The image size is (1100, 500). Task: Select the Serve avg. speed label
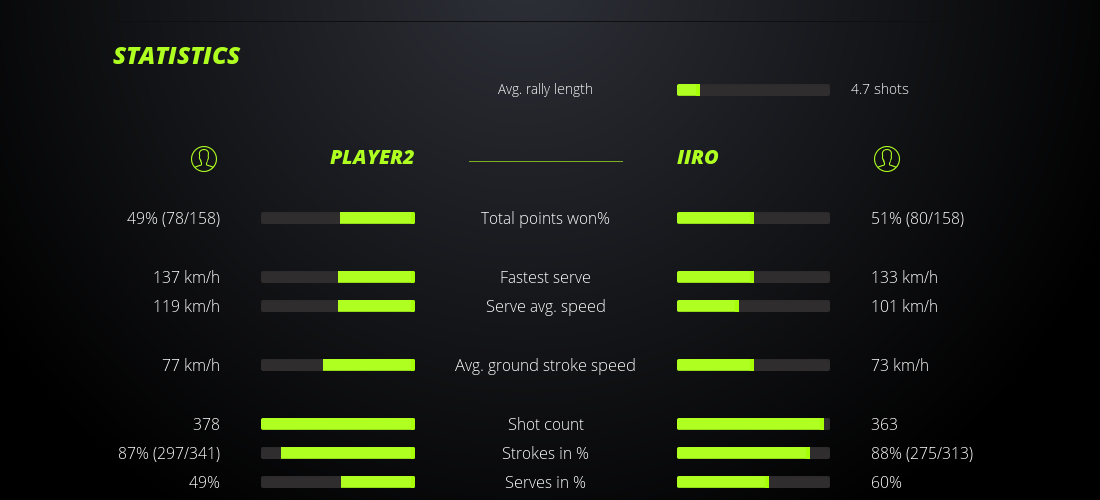(x=545, y=306)
